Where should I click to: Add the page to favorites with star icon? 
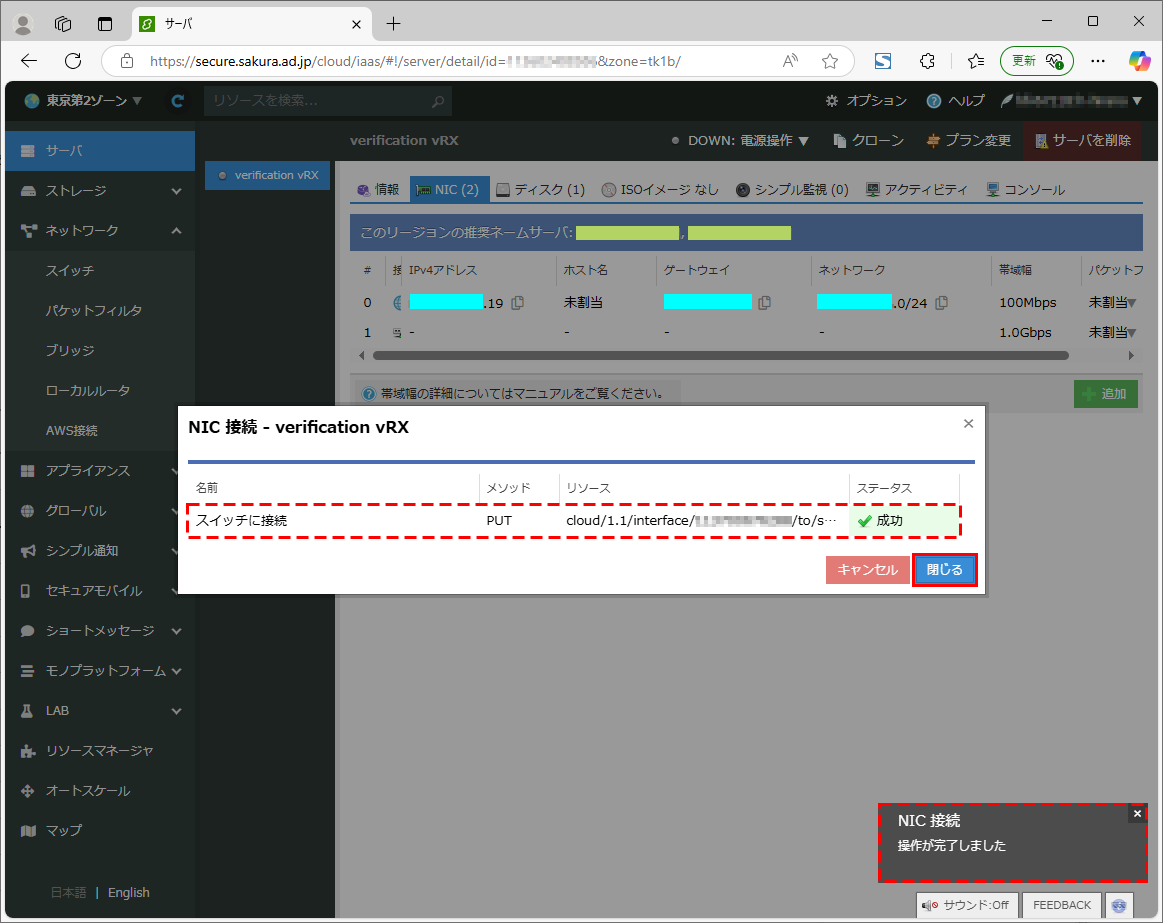tap(829, 61)
